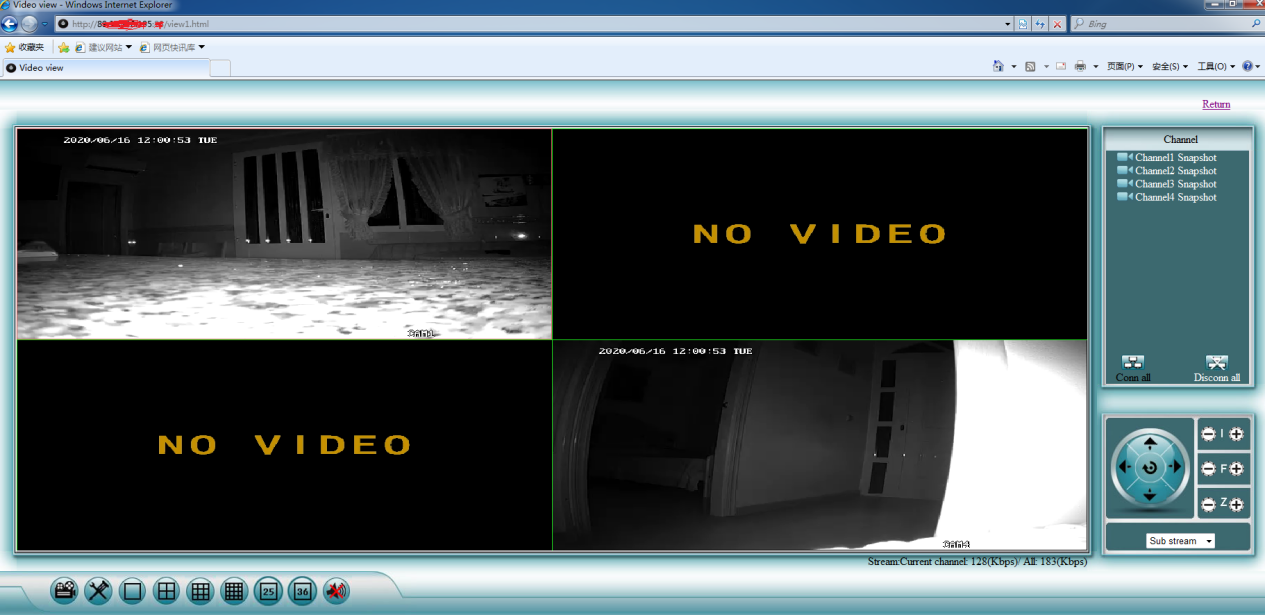
Task: Select Channel1 Snapshot in channel list
Action: (x=1167, y=158)
